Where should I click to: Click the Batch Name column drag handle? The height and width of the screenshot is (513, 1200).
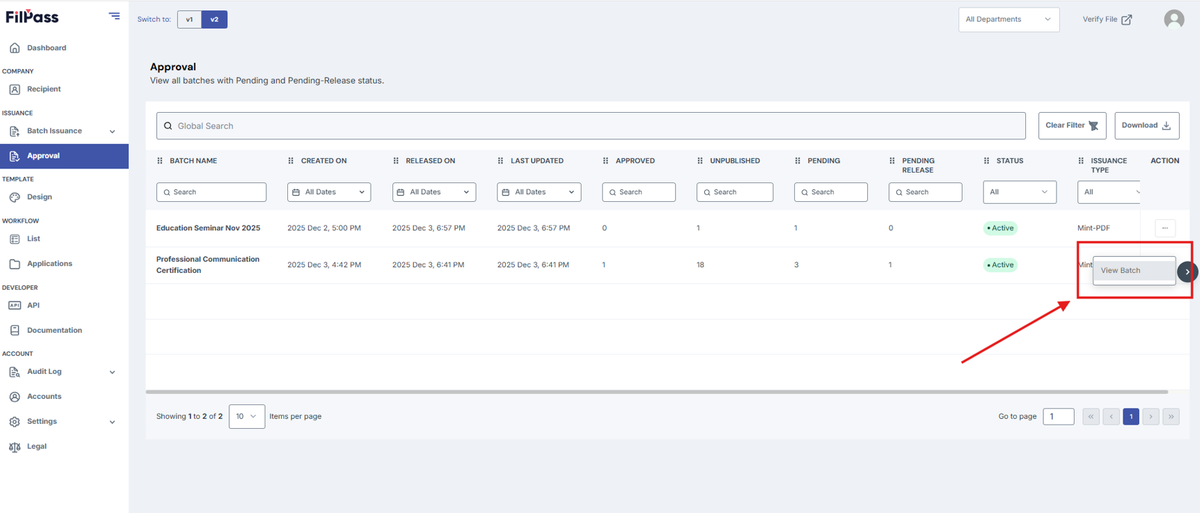click(x=160, y=161)
